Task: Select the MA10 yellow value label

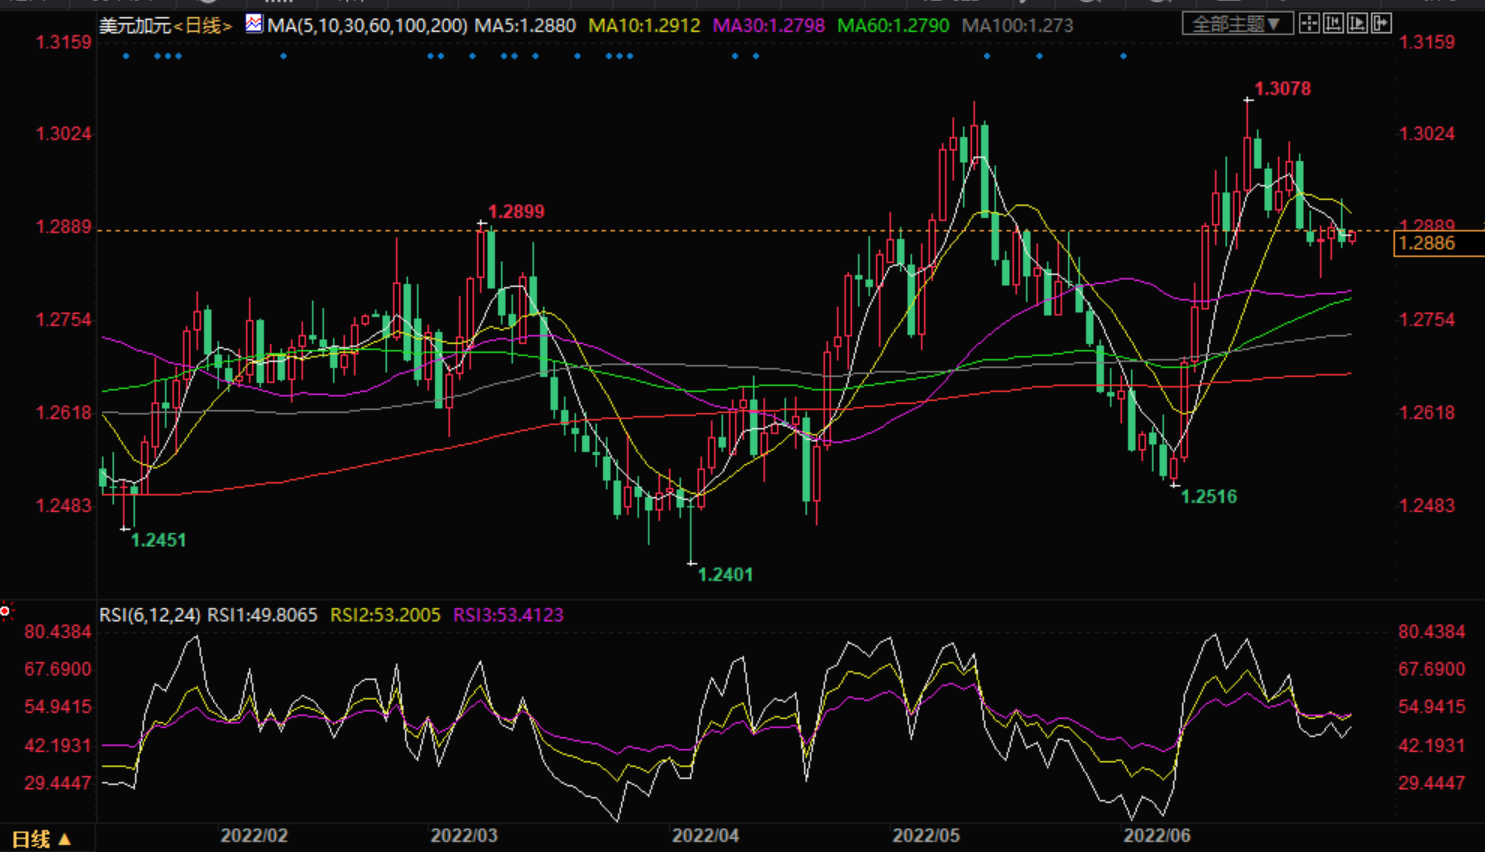Action: [x=644, y=25]
